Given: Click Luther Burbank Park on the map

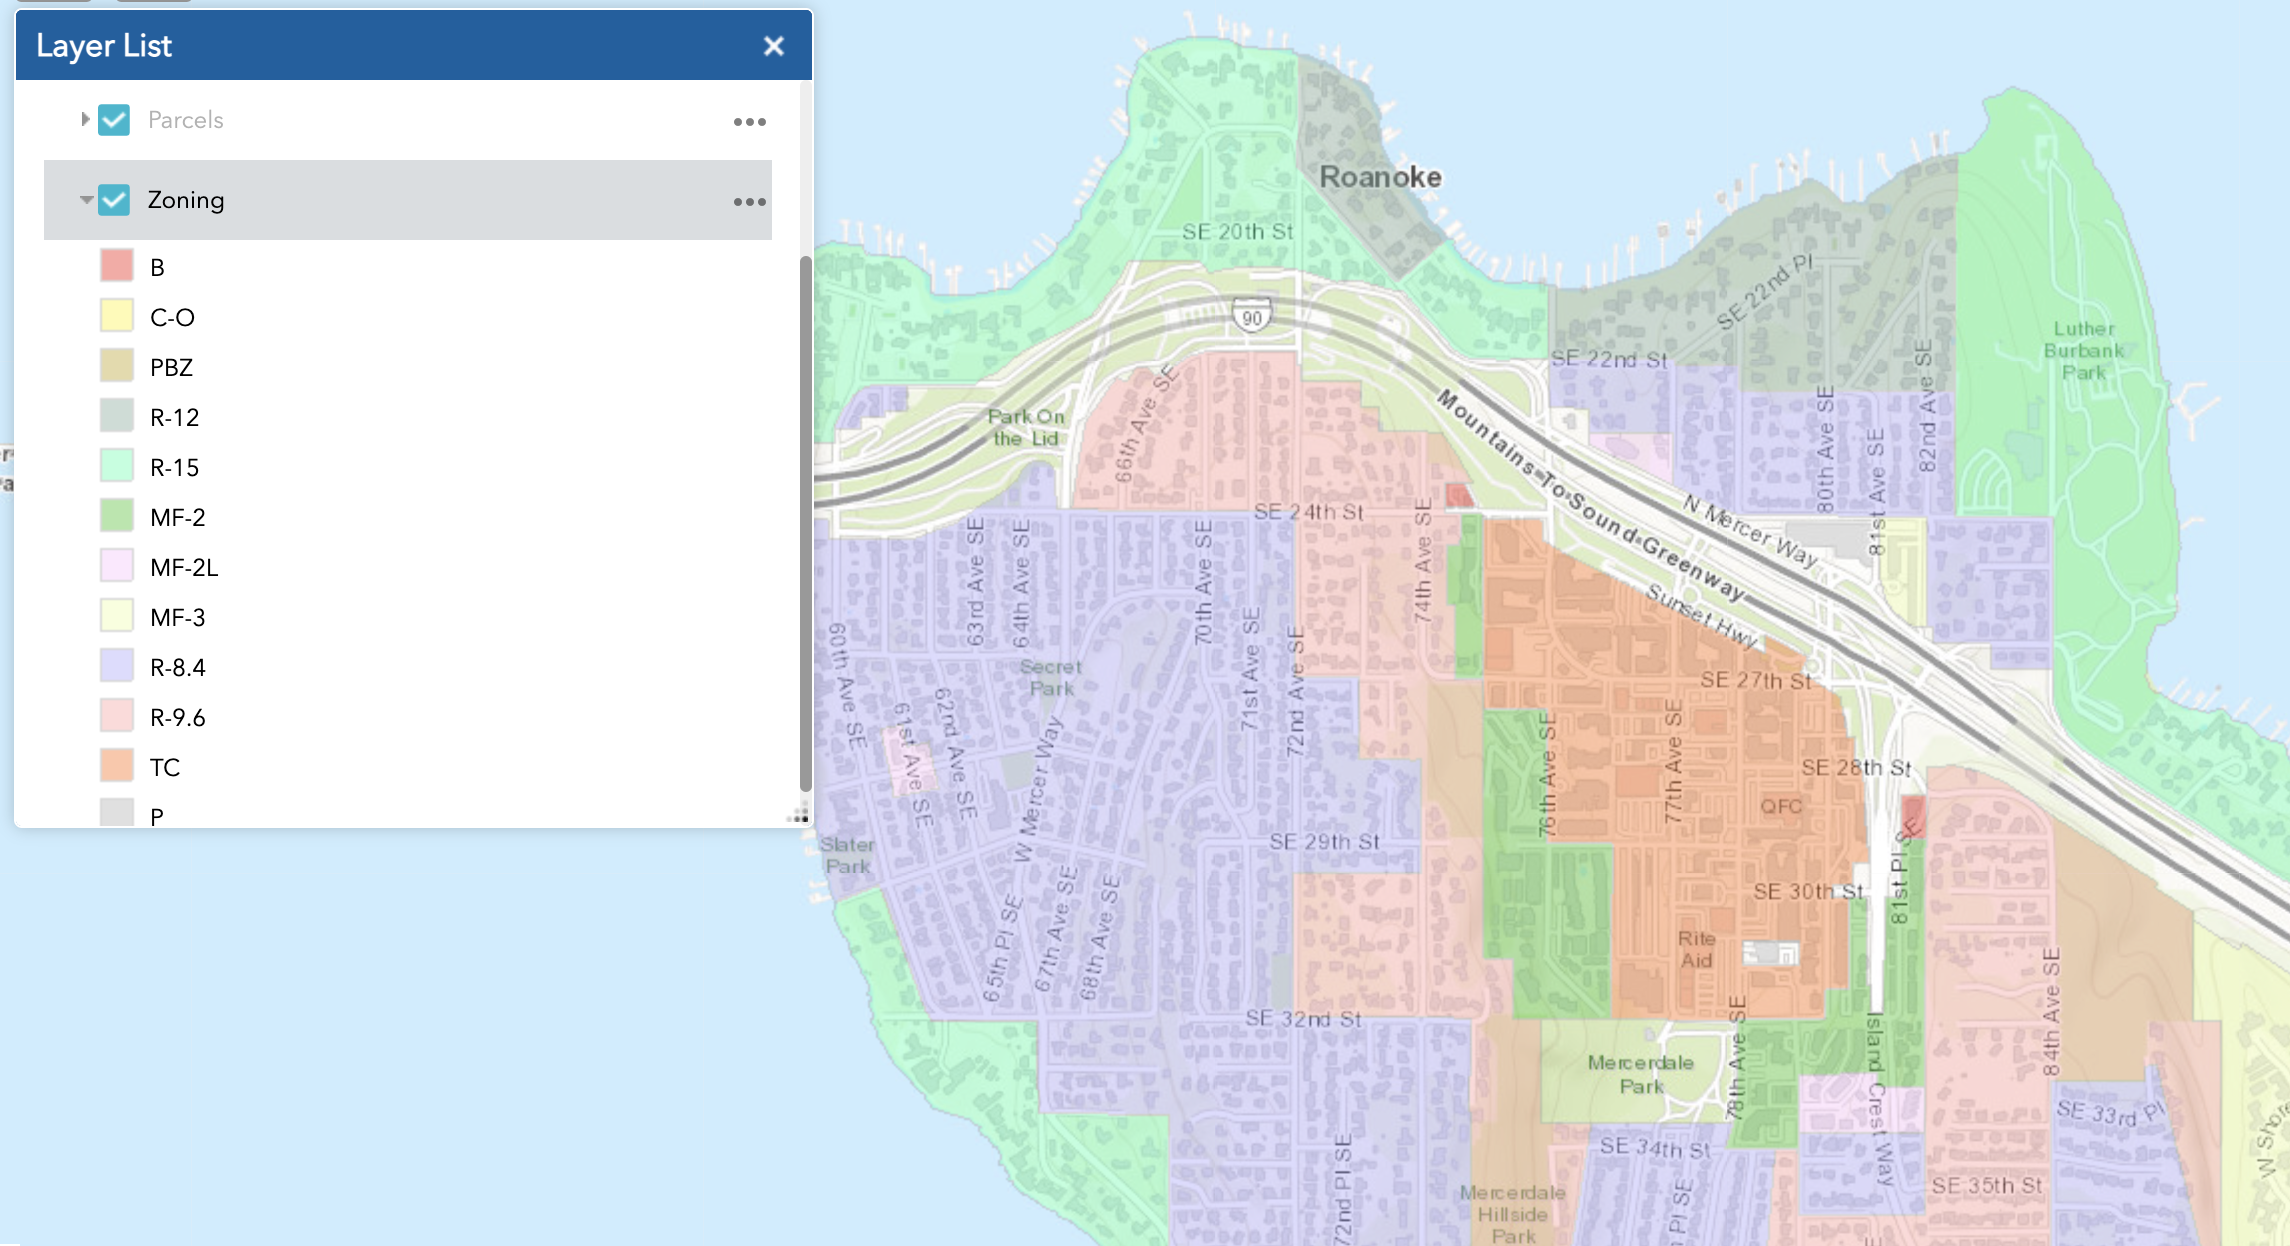Looking at the screenshot, I should coord(2083,350).
